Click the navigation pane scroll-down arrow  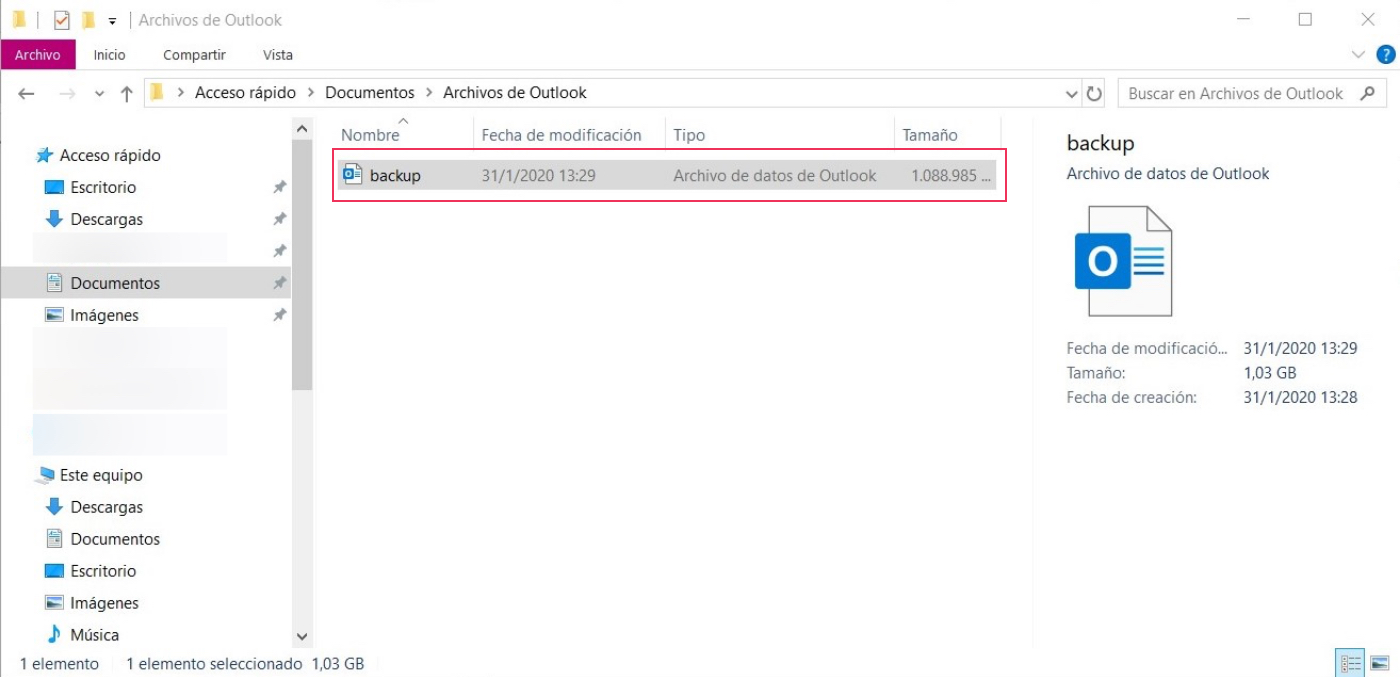point(302,636)
